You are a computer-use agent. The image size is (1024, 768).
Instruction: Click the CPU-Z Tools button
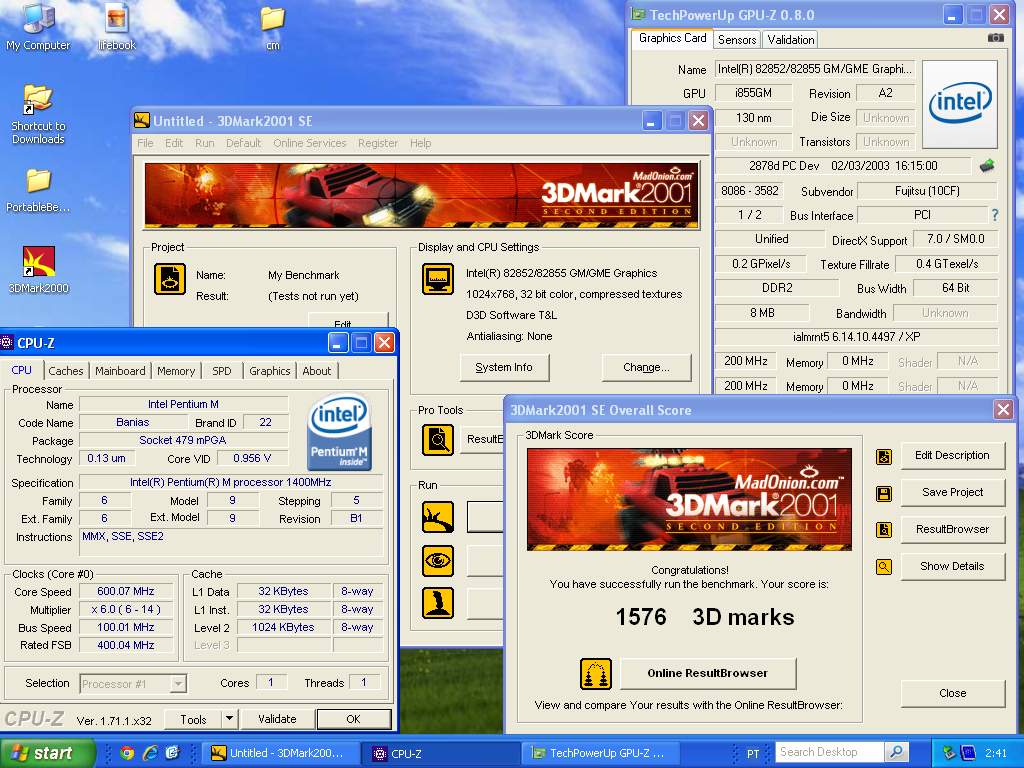click(x=193, y=719)
